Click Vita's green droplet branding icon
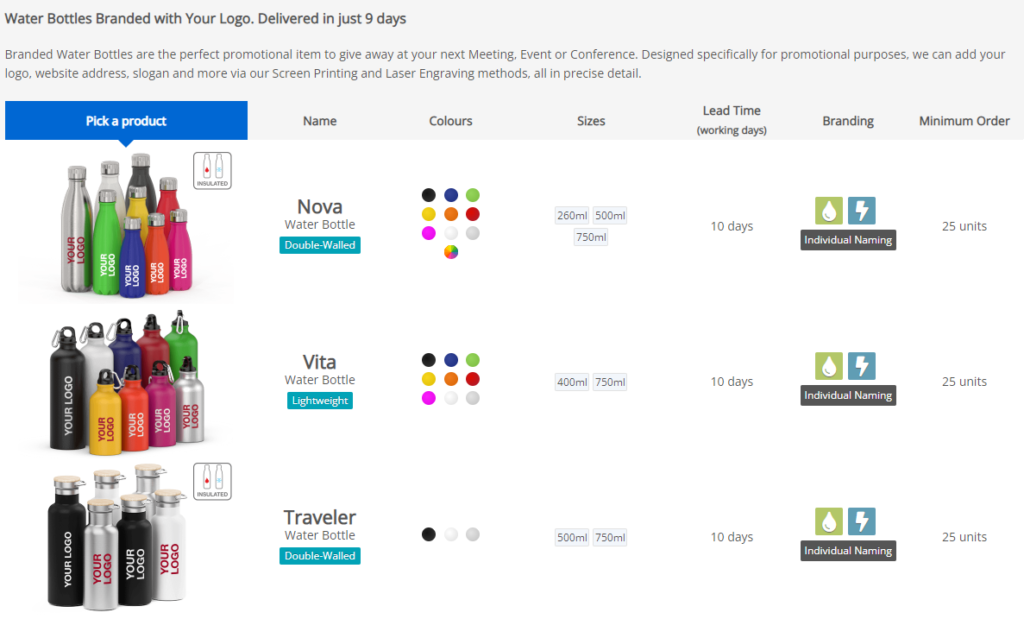The image size is (1024, 619). pyautogui.click(x=829, y=366)
